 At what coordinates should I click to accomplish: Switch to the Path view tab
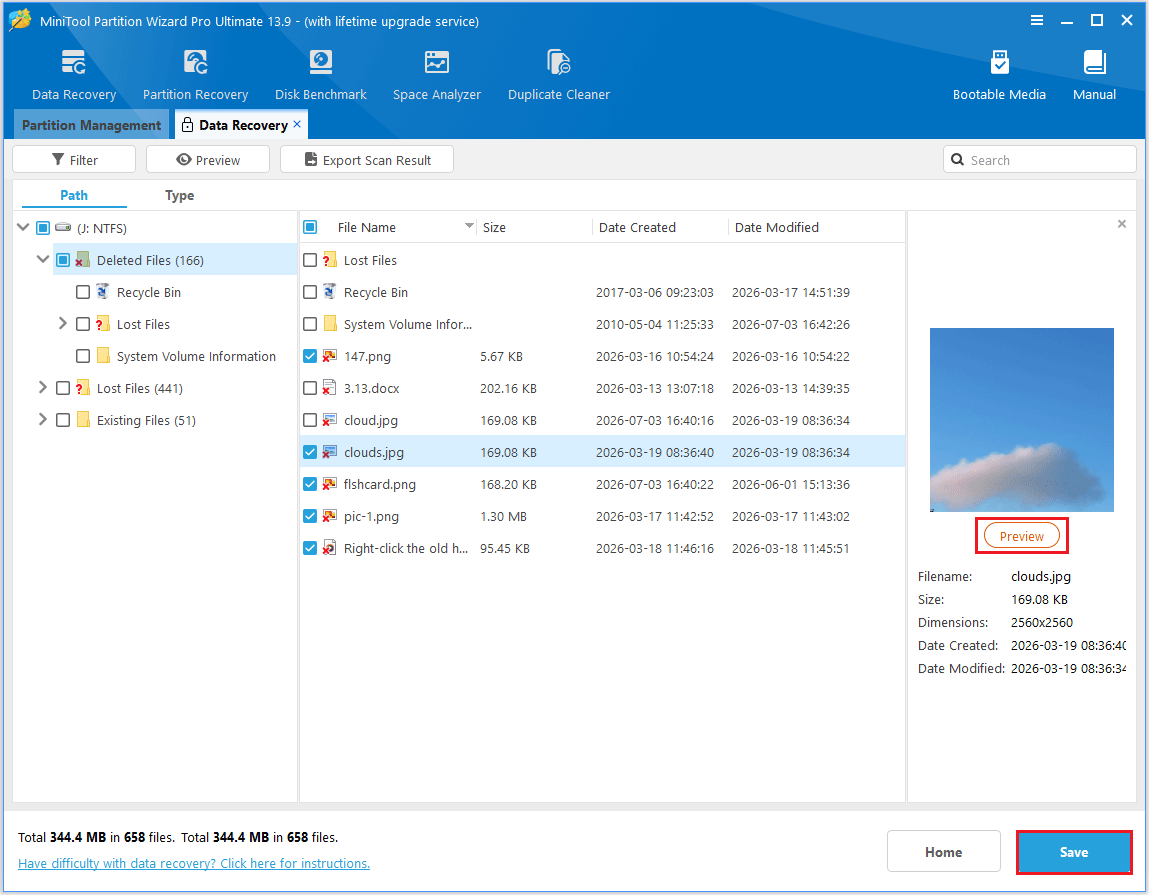pos(74,195)
